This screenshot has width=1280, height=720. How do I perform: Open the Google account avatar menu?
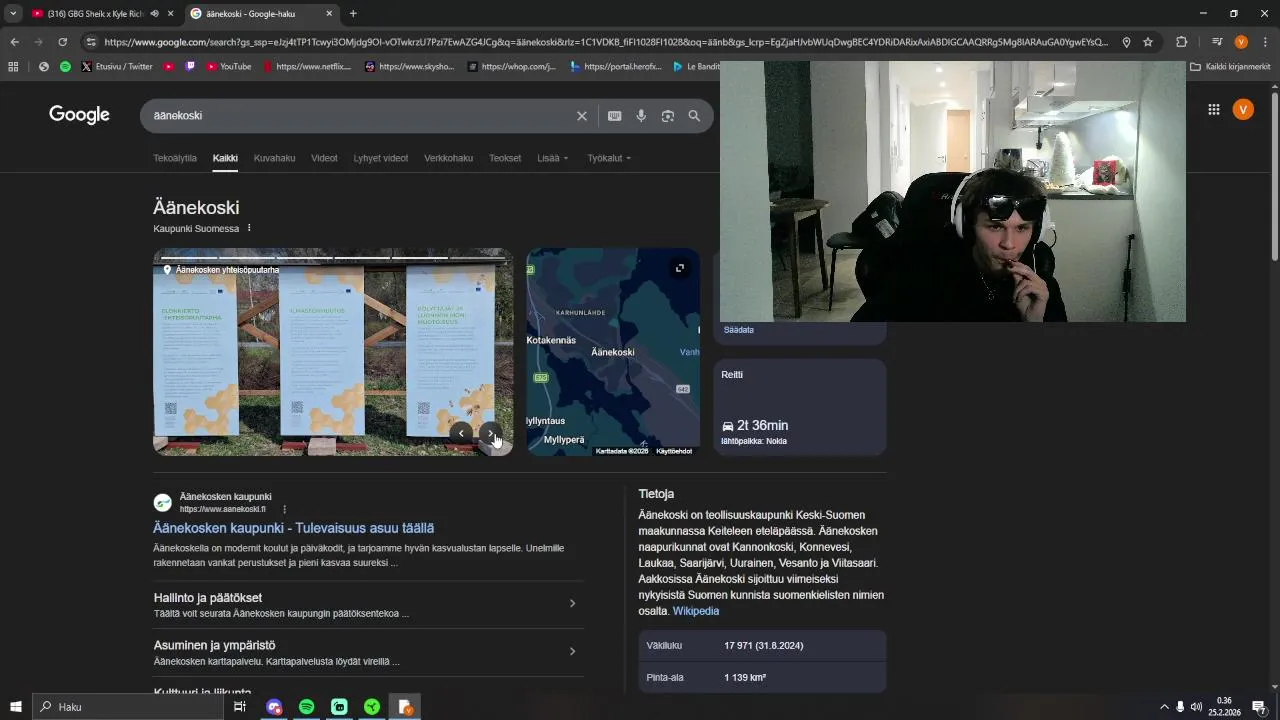1243,110
